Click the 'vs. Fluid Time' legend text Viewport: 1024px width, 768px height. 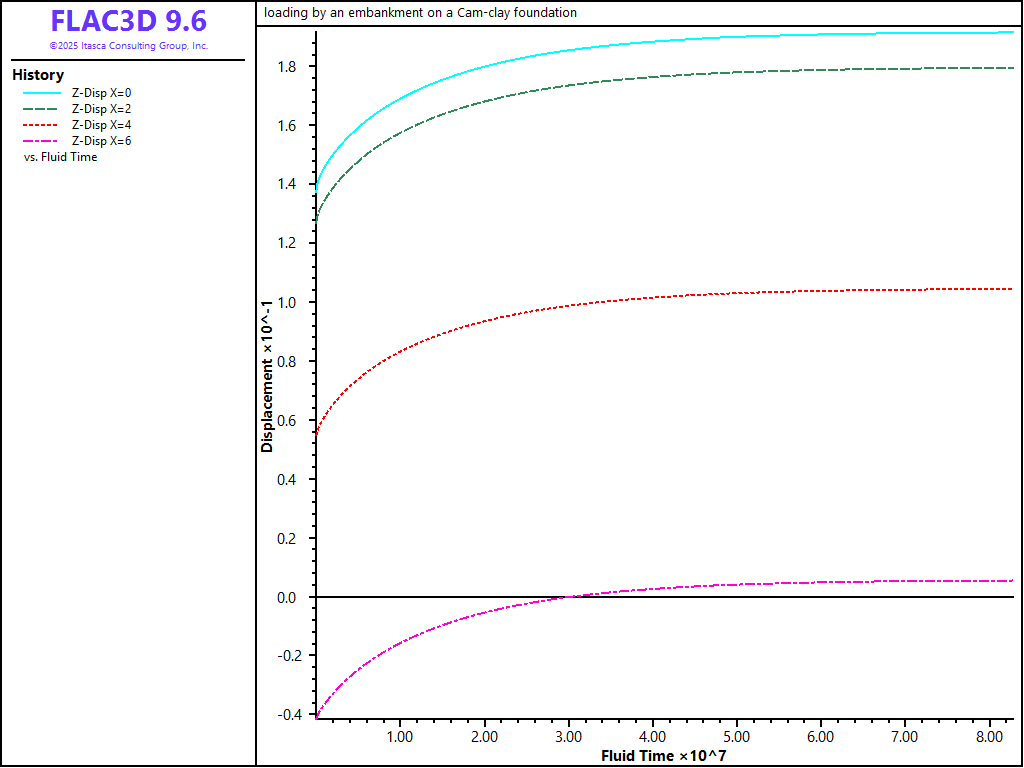pyautogui.click(x=60, y=157)
